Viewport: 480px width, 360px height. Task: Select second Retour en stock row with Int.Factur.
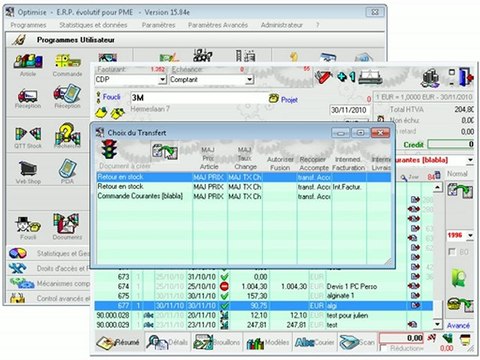[243, 187]
